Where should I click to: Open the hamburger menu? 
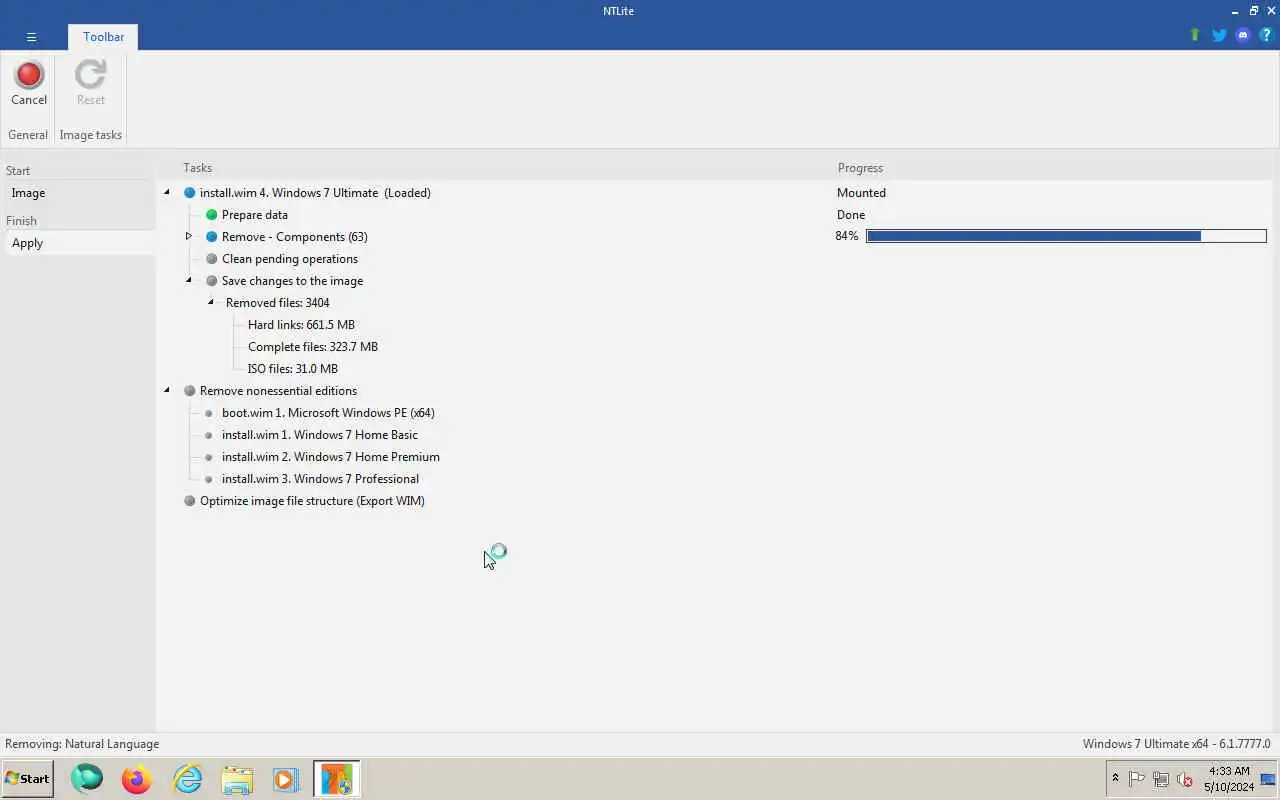coord(31,37)
